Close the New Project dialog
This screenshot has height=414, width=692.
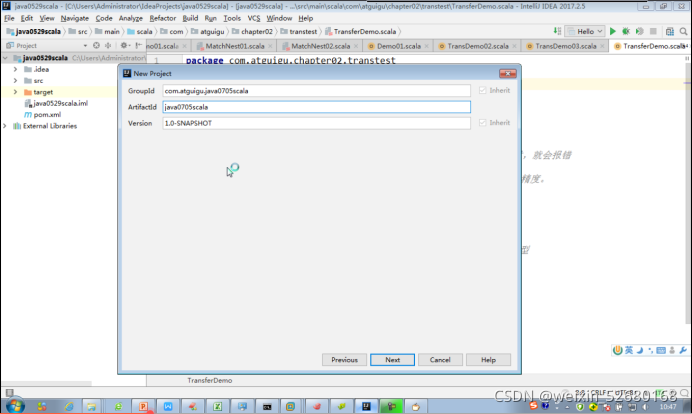[508, 74]
